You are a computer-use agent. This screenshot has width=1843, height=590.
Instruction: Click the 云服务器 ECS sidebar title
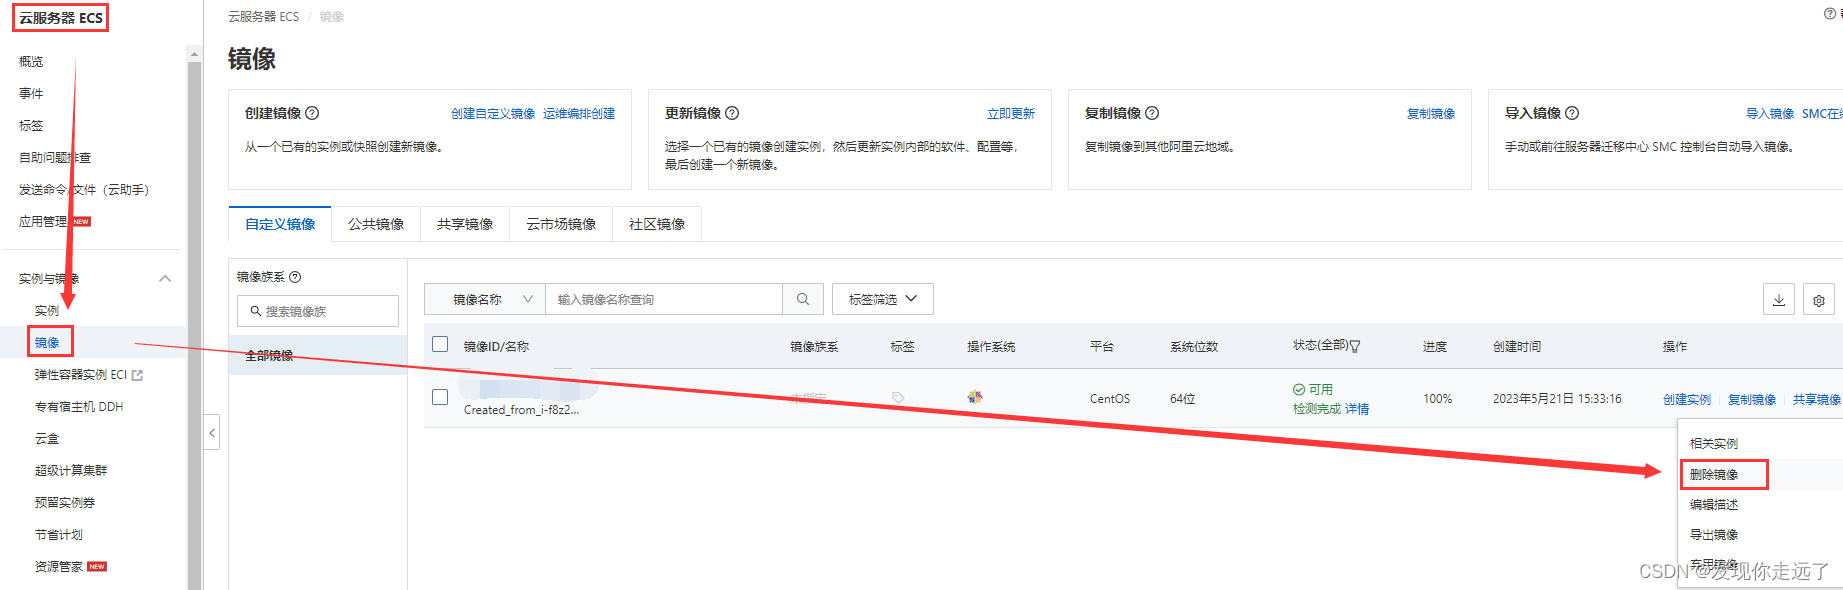point(61,18)
